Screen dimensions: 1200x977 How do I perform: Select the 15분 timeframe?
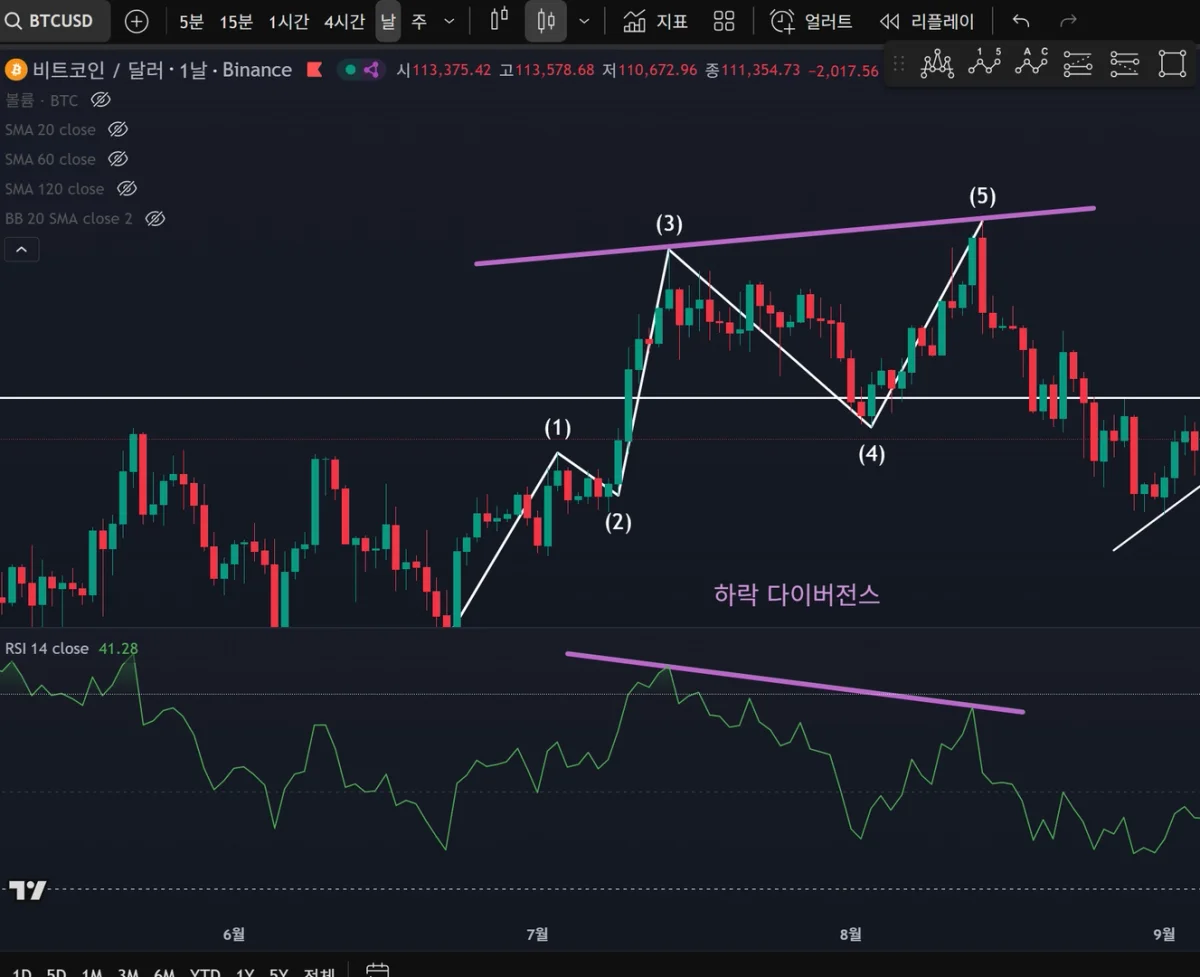(236, 21)
